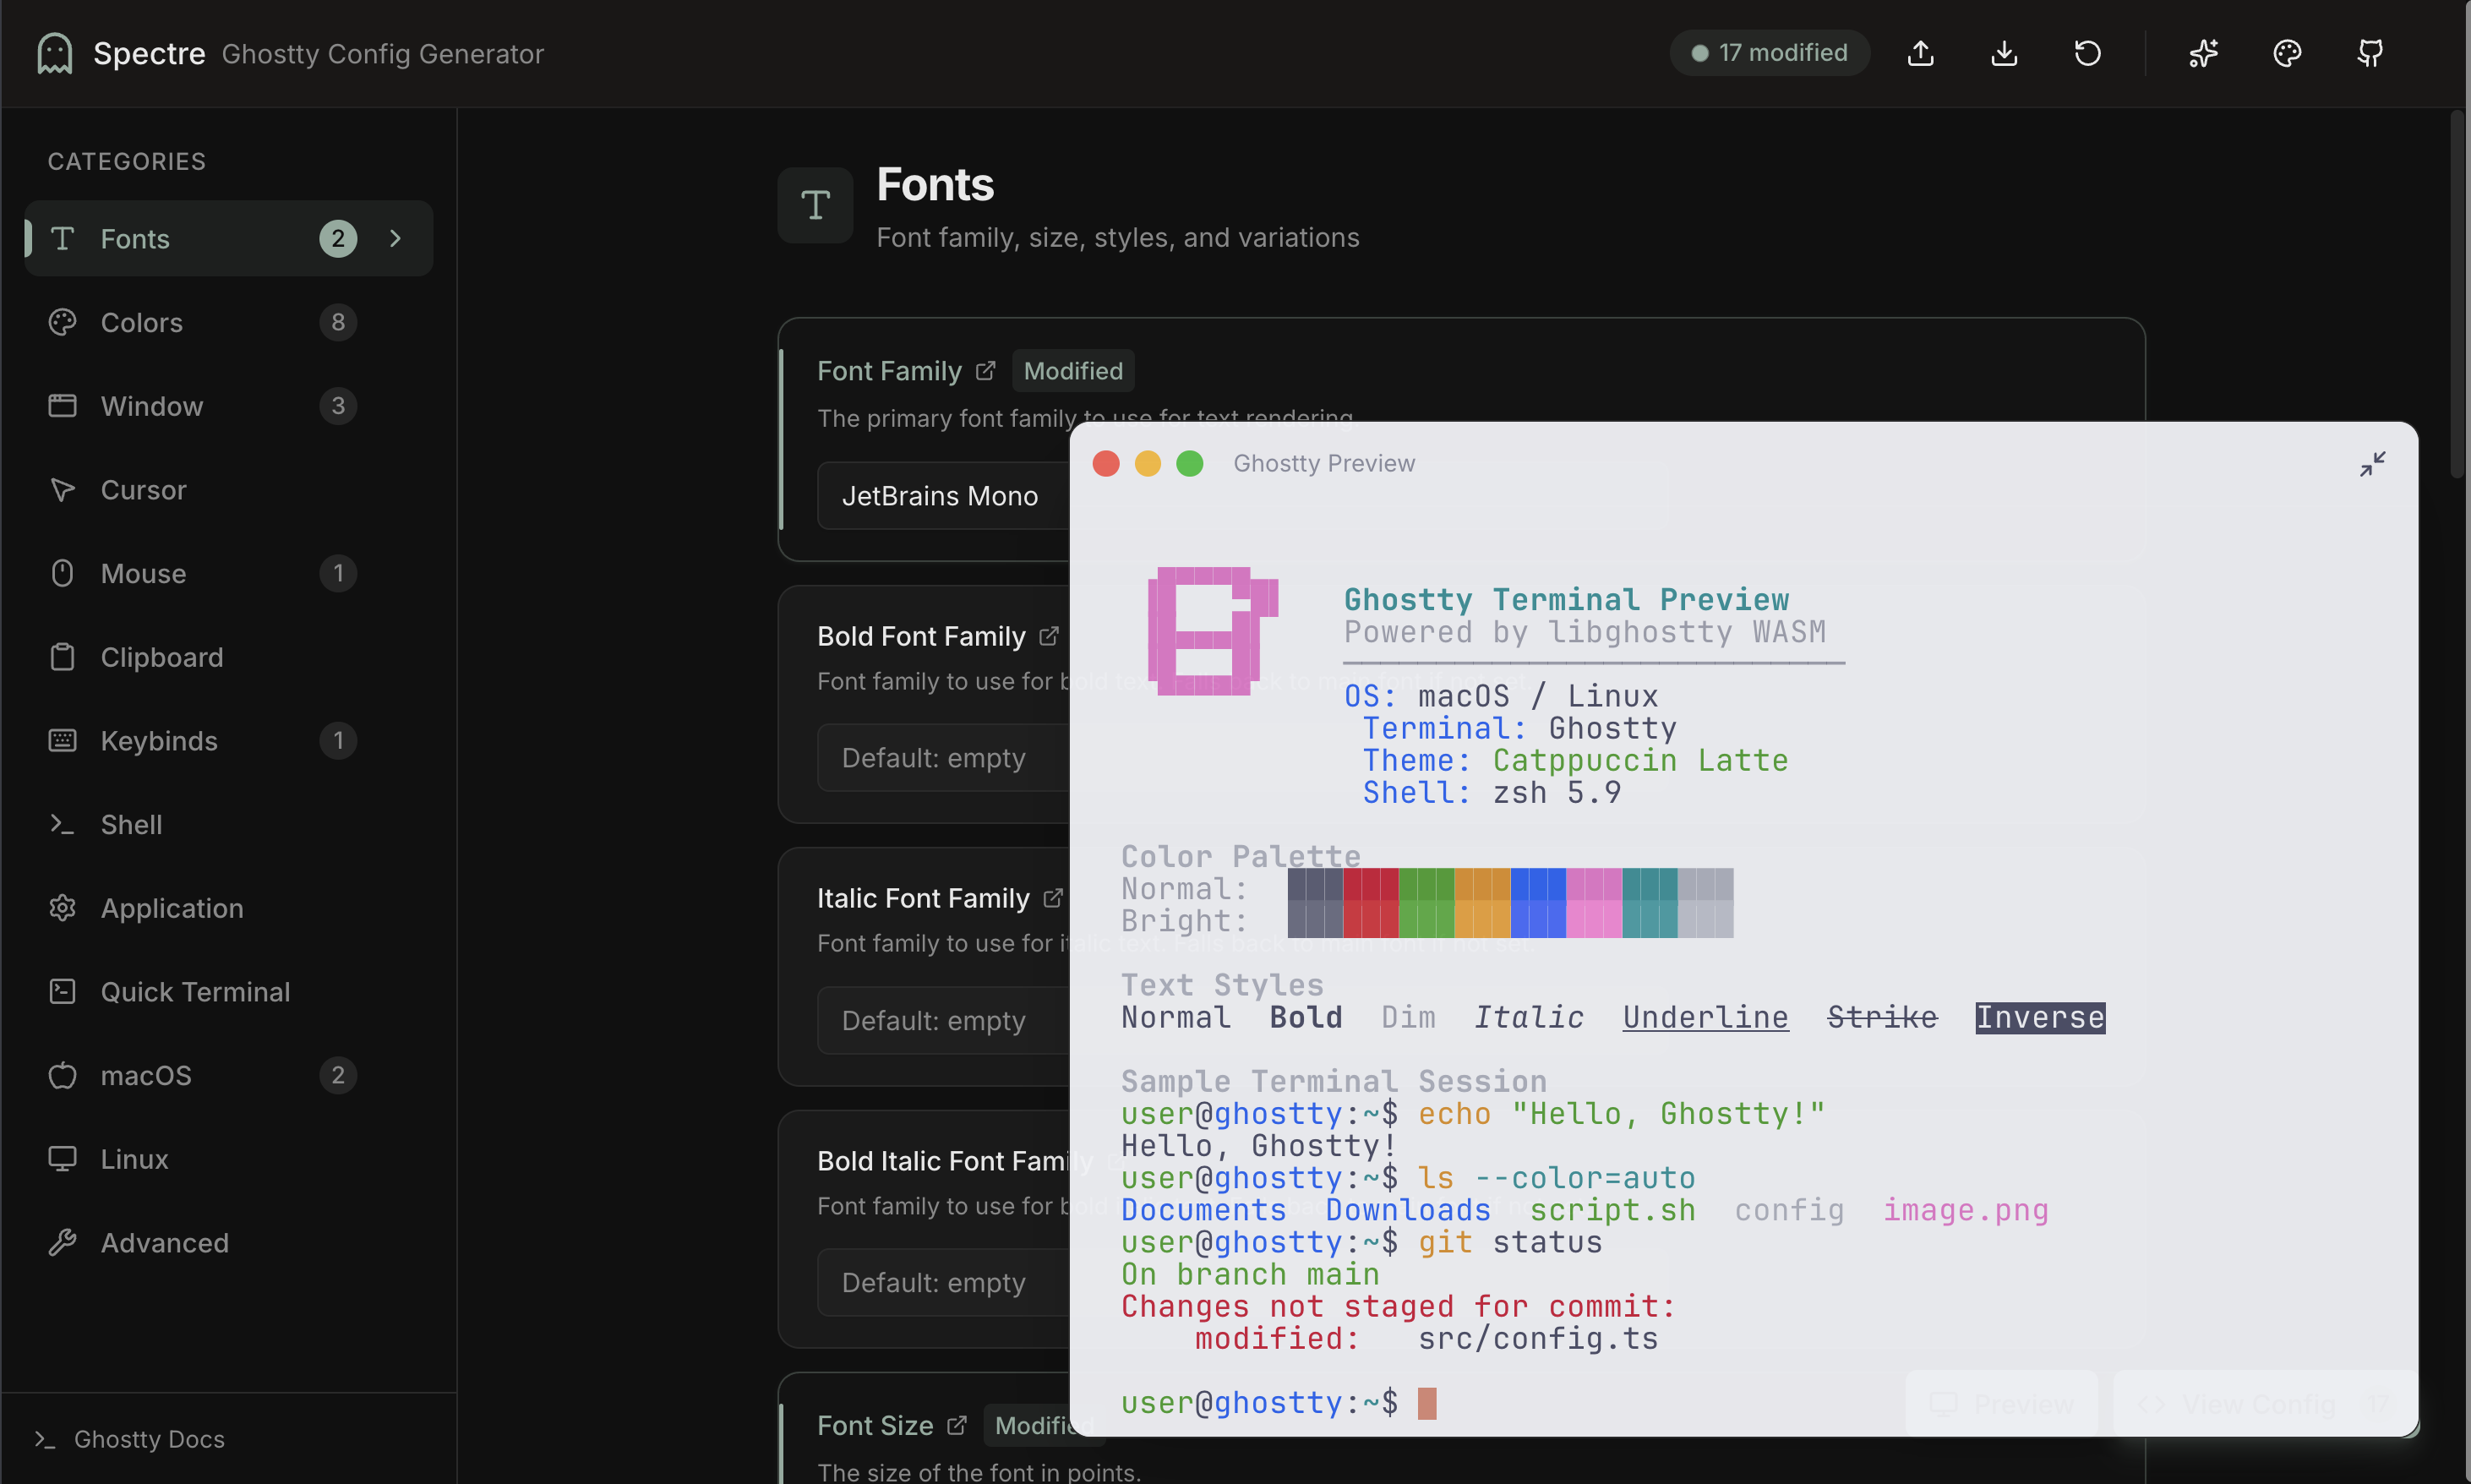Viewport: 2471px width, 1484px height.
Task: Open the Shell category
Action: 228,824
